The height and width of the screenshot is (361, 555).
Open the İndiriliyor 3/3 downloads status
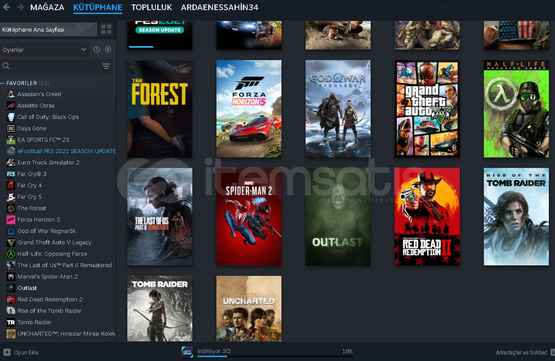pyautogui.click(x=214, y=351)
